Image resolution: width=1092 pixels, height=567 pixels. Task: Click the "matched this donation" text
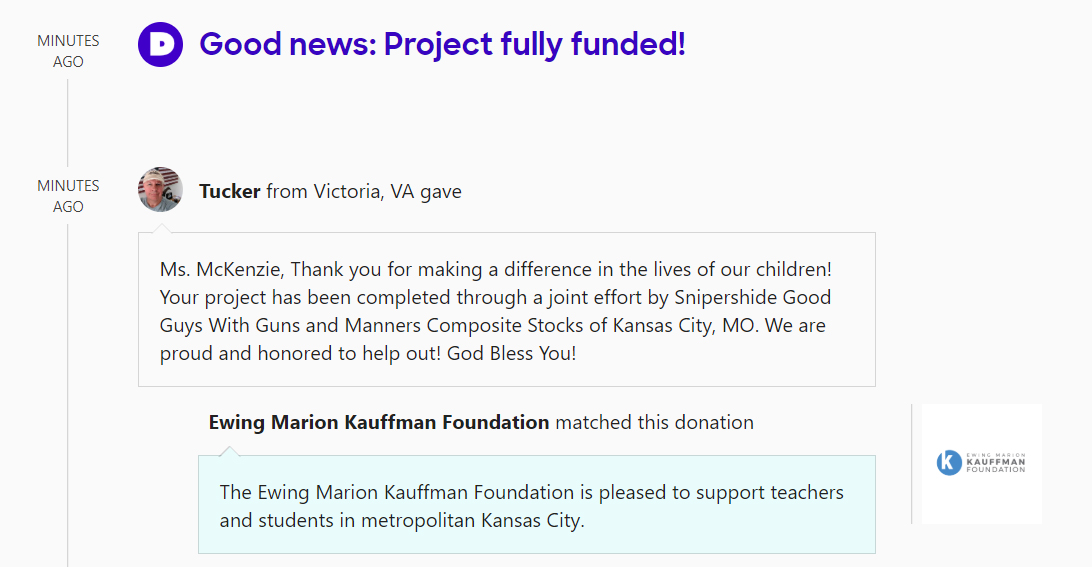click(654, 422)
